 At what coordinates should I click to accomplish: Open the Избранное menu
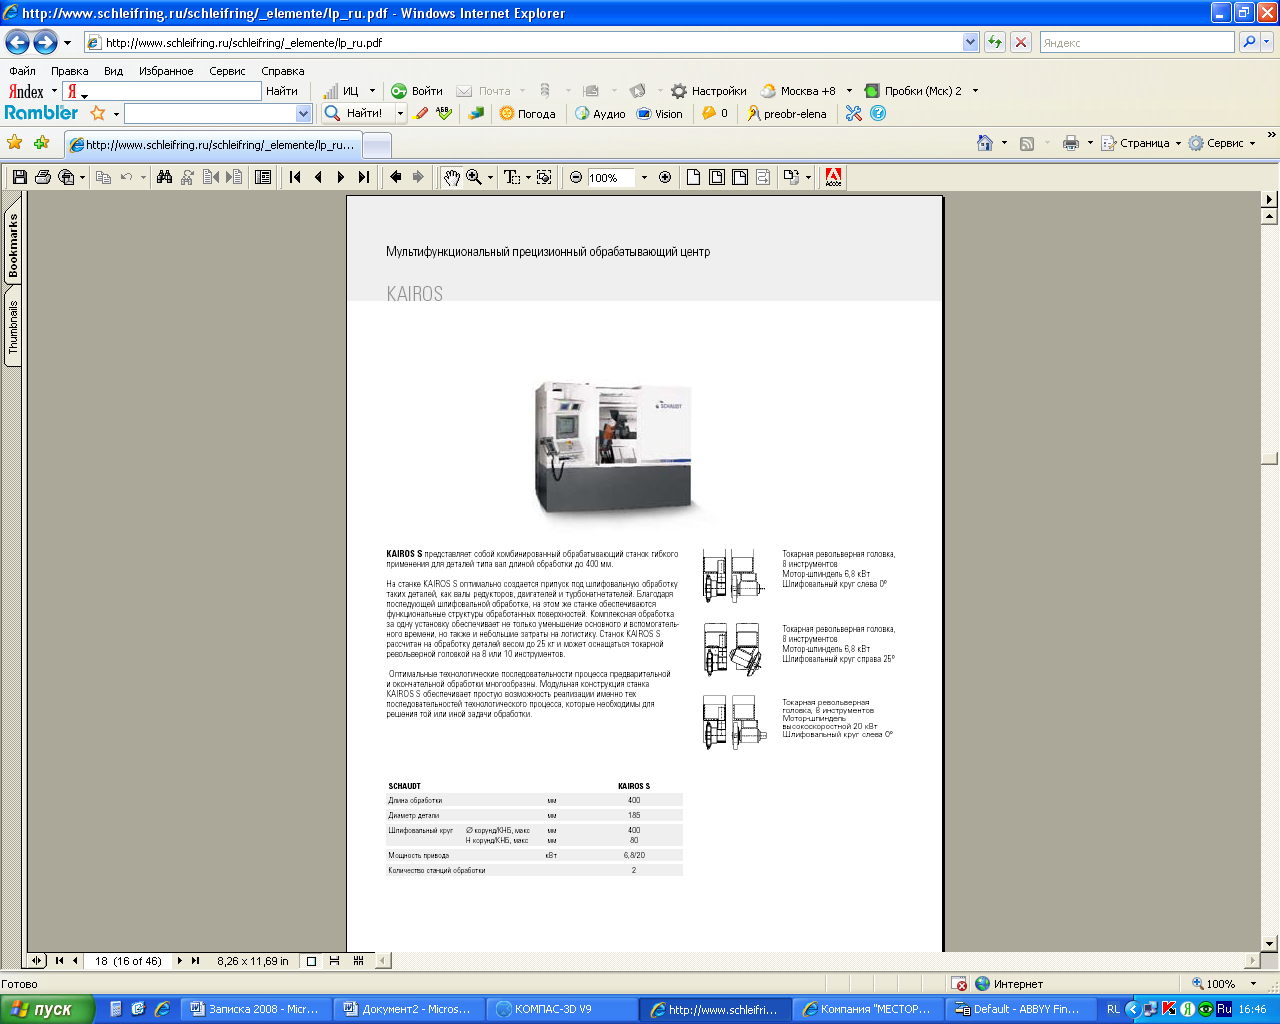tap(166, 71)
